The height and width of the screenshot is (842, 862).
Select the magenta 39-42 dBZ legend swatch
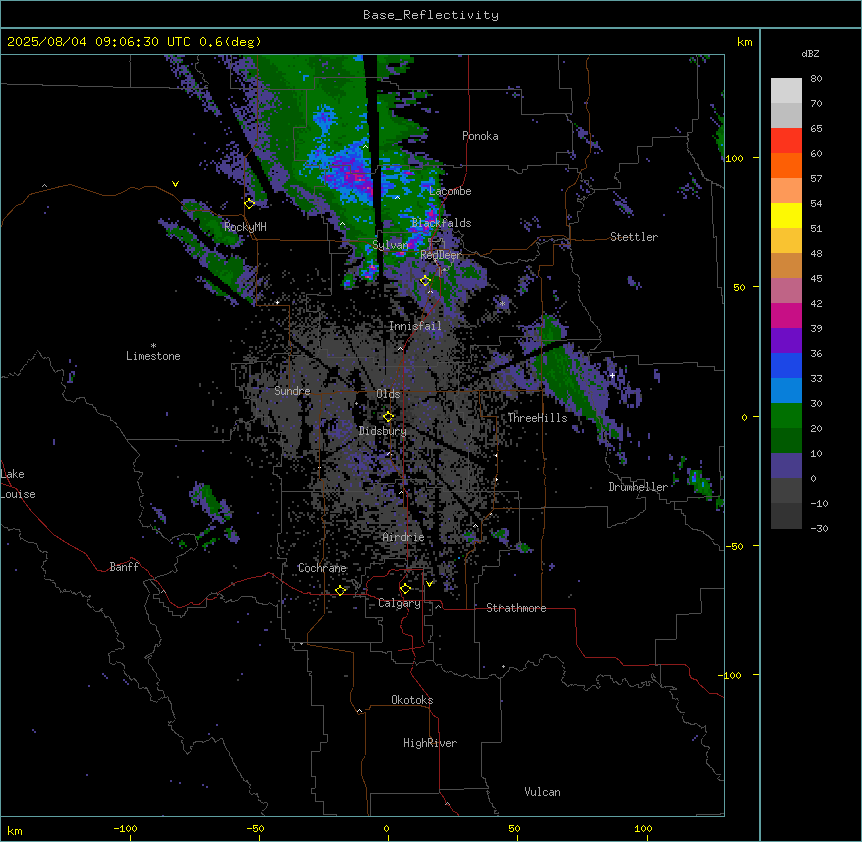(786, 316)
